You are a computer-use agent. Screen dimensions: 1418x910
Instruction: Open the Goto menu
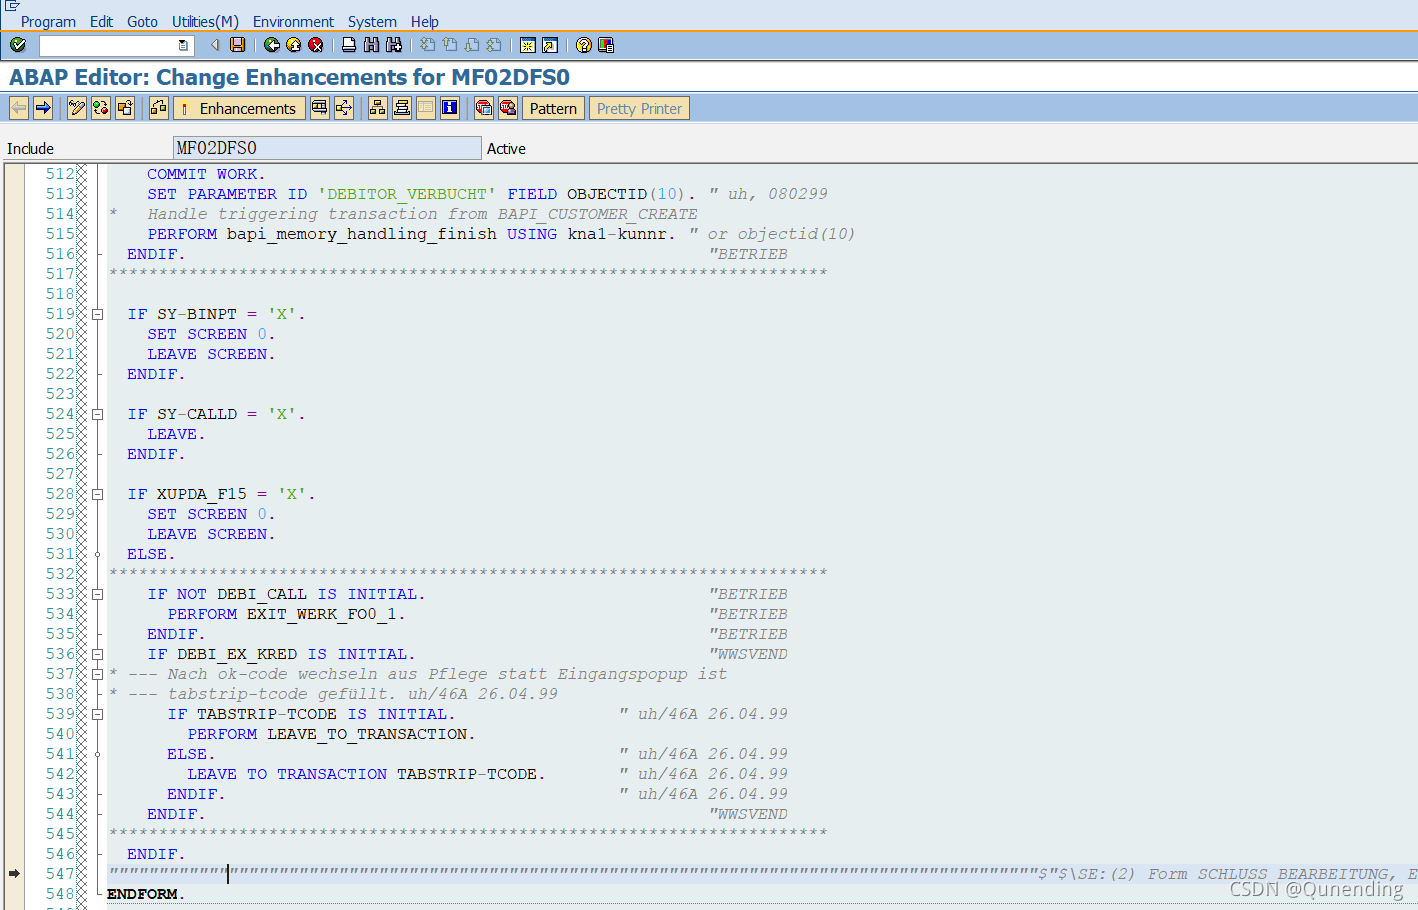tap(142, 21)
